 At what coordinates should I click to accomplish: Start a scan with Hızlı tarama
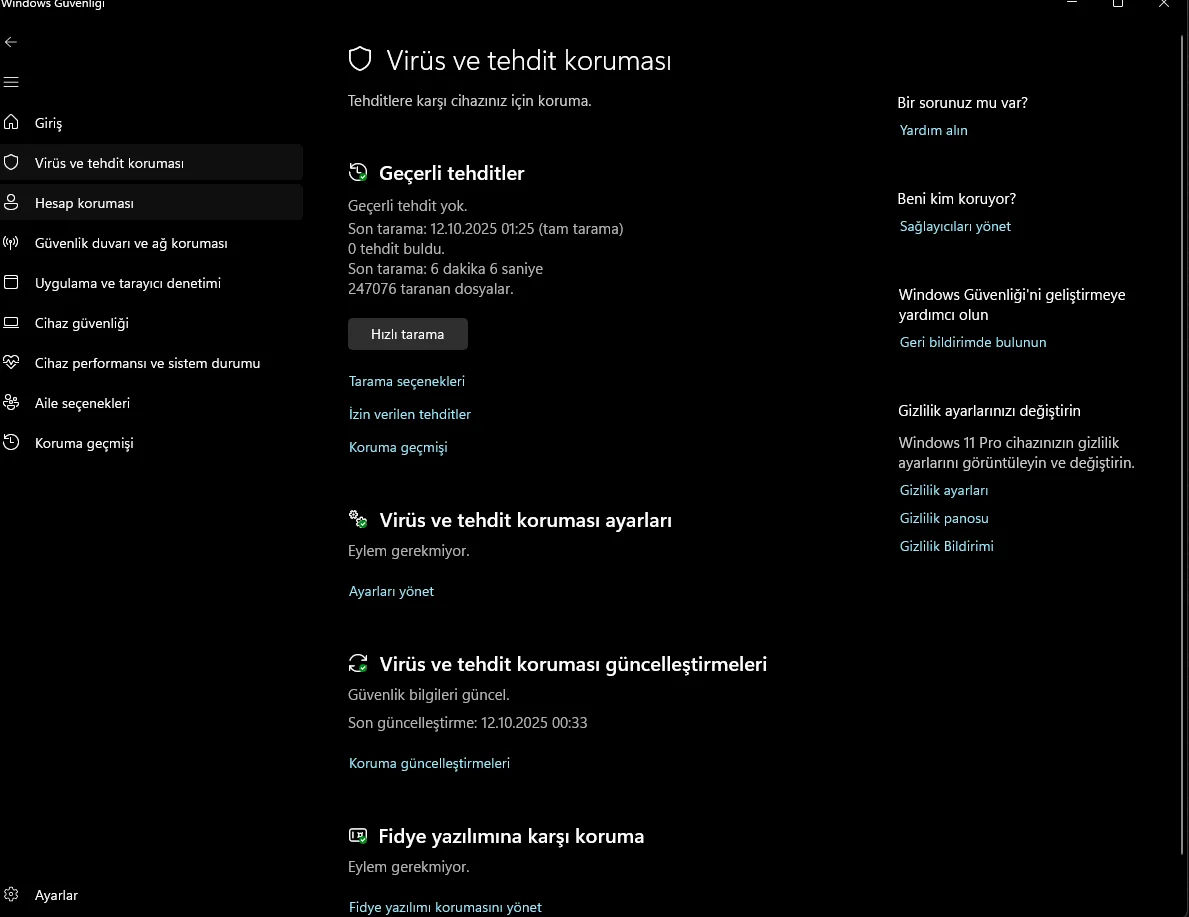click(407, 334)
